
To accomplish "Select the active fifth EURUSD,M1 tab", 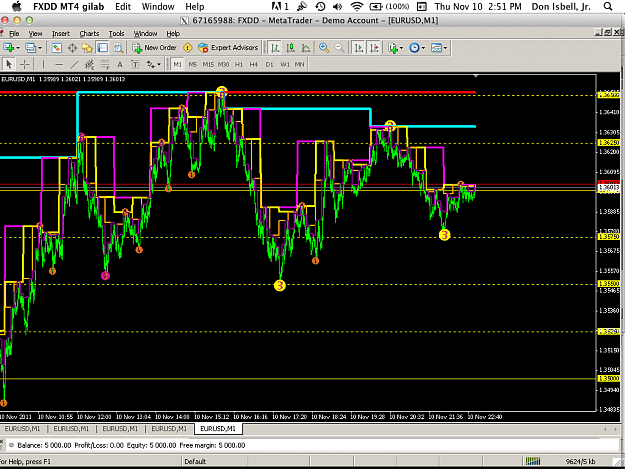I will click(x=218, y=429).
